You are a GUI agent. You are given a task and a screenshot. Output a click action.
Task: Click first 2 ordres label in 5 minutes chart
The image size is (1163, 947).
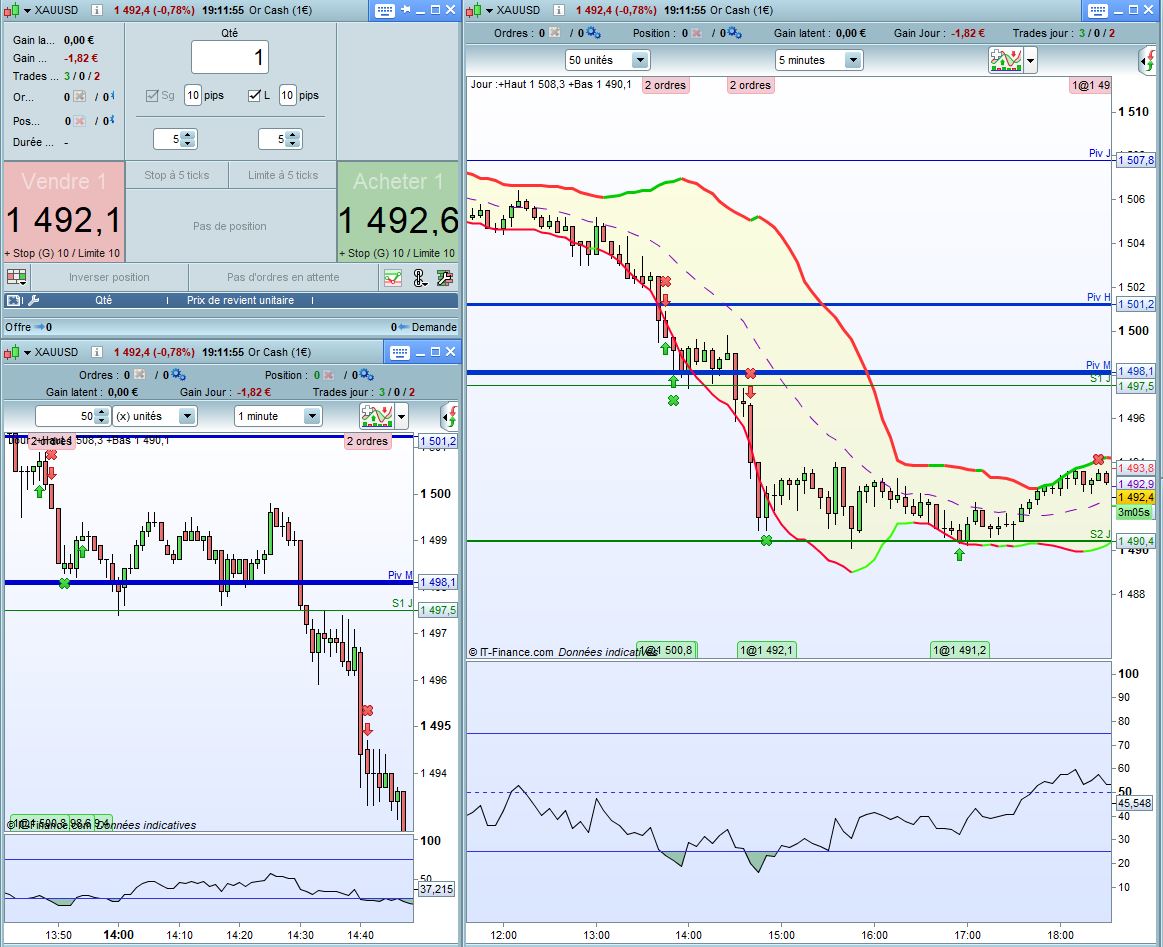665,85
